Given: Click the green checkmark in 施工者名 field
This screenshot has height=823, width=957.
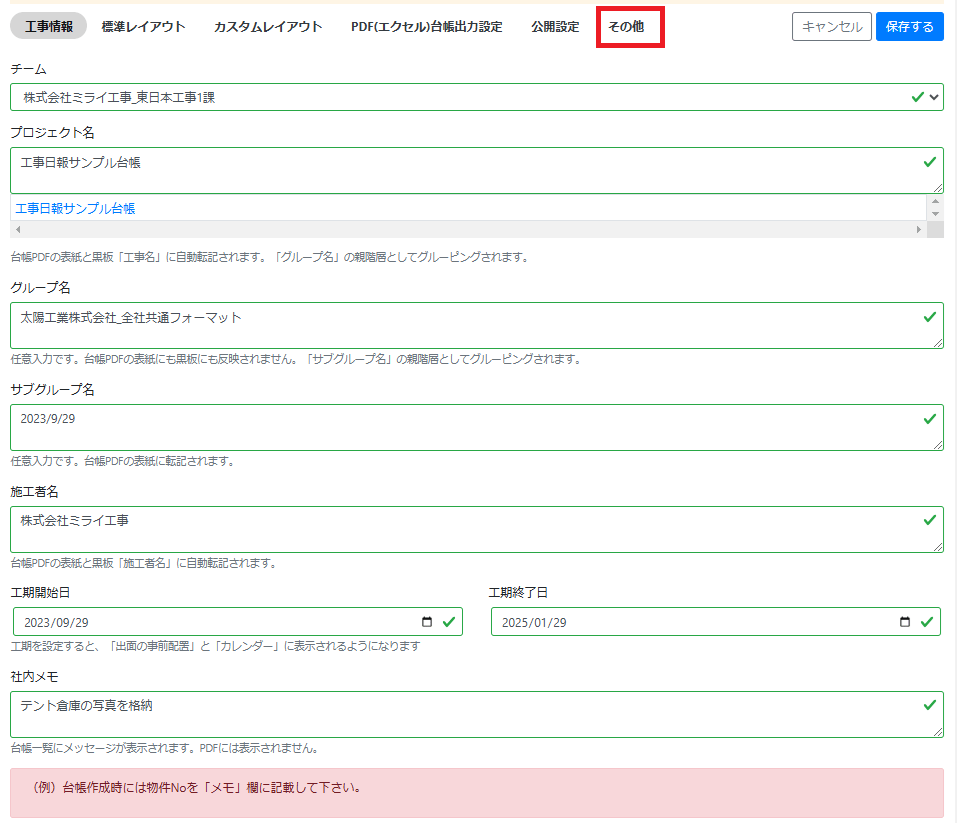Looking at the screenshot, I should click(x=930, y=520).
